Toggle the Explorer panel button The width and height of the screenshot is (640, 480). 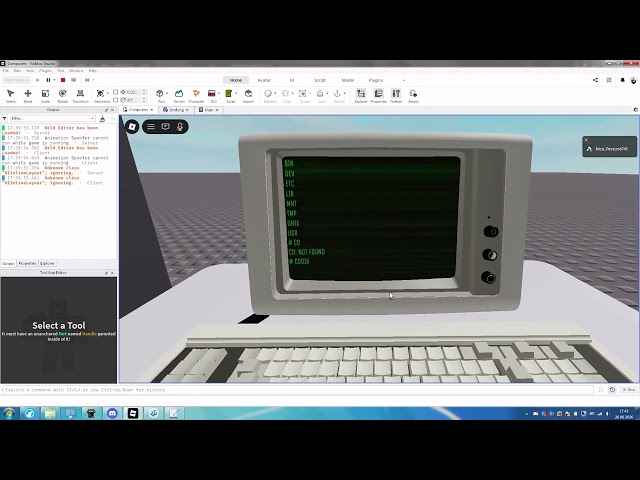(361, 96)
